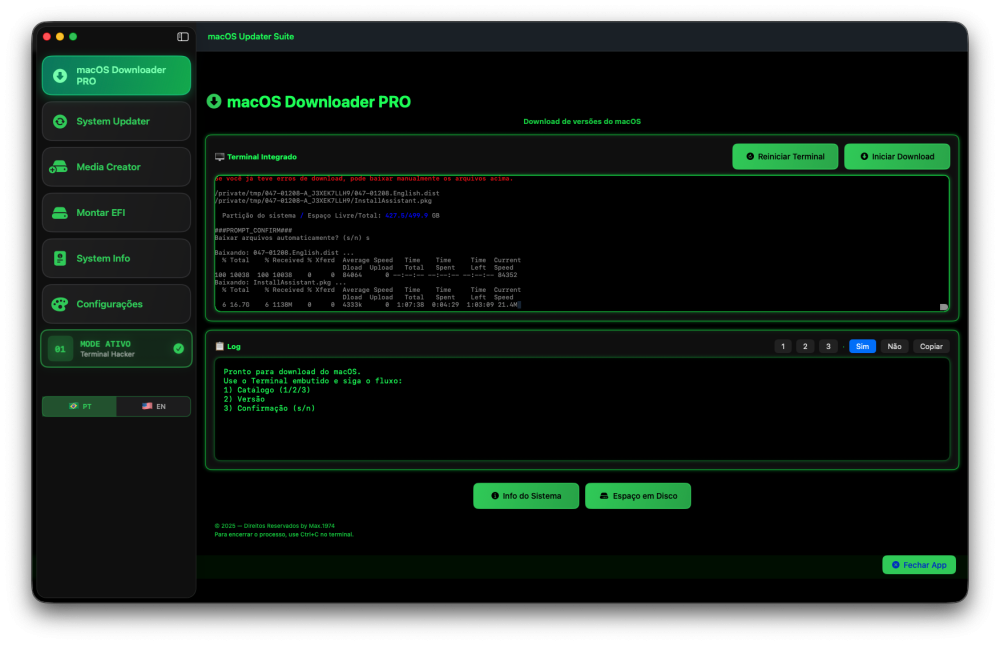Click the Brazil flag icon

pyautogui.click(x=74, y=406)
